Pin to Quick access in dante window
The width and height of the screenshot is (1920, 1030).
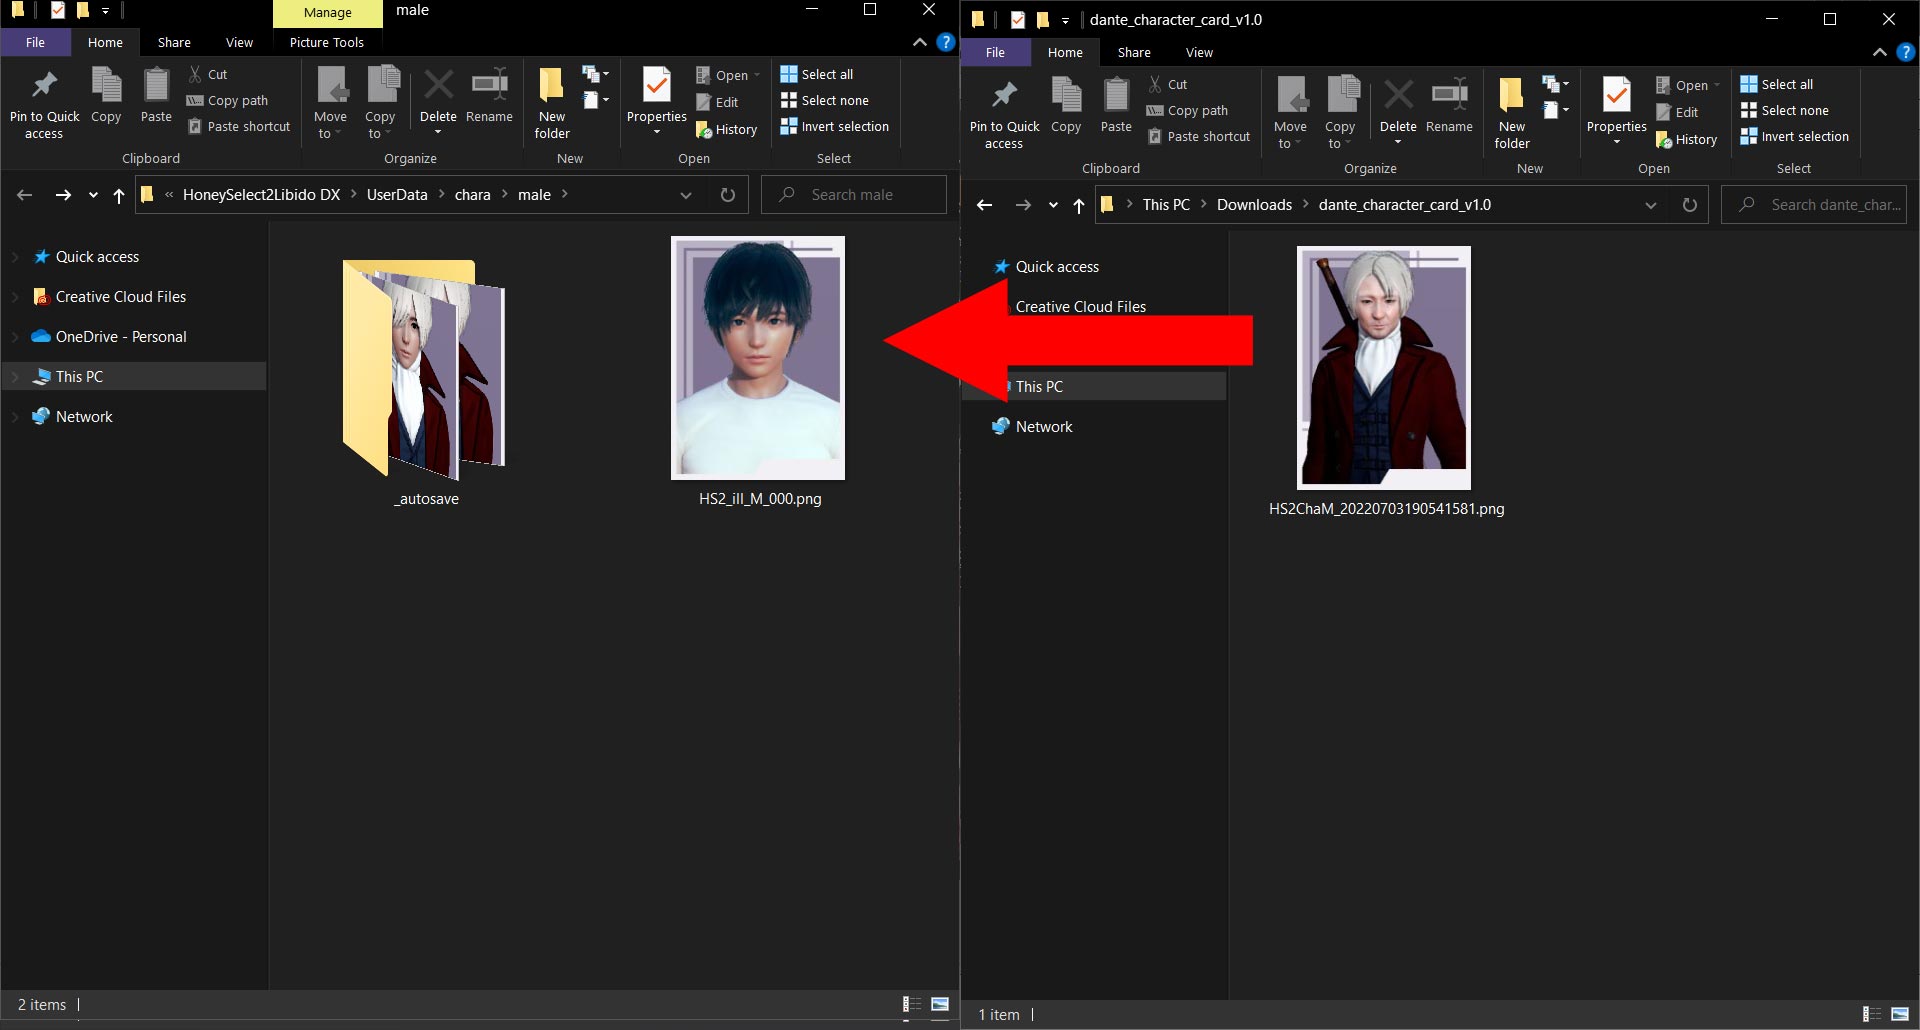[1004, 114]
